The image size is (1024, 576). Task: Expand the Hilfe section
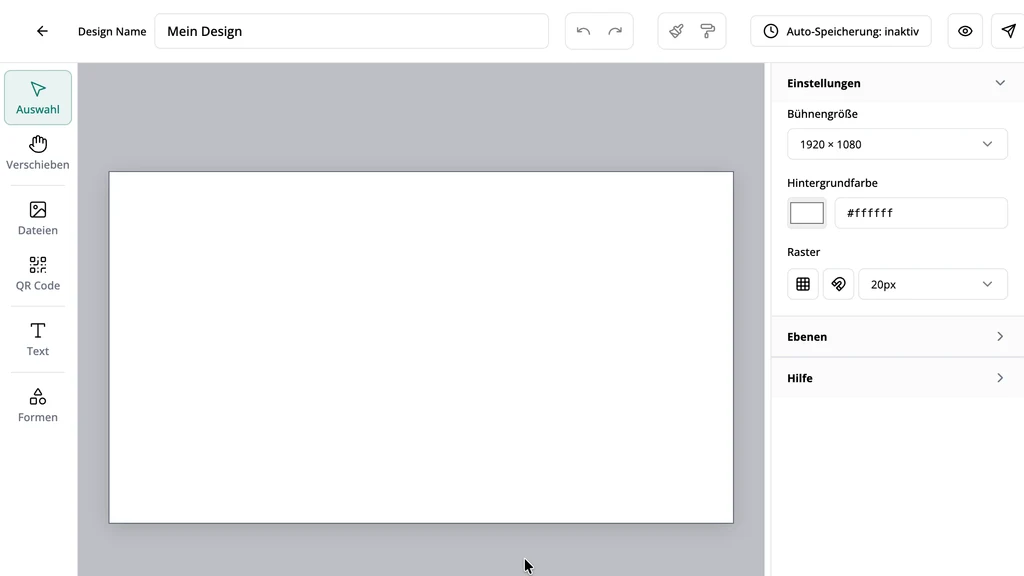click(x=897, y=377)
